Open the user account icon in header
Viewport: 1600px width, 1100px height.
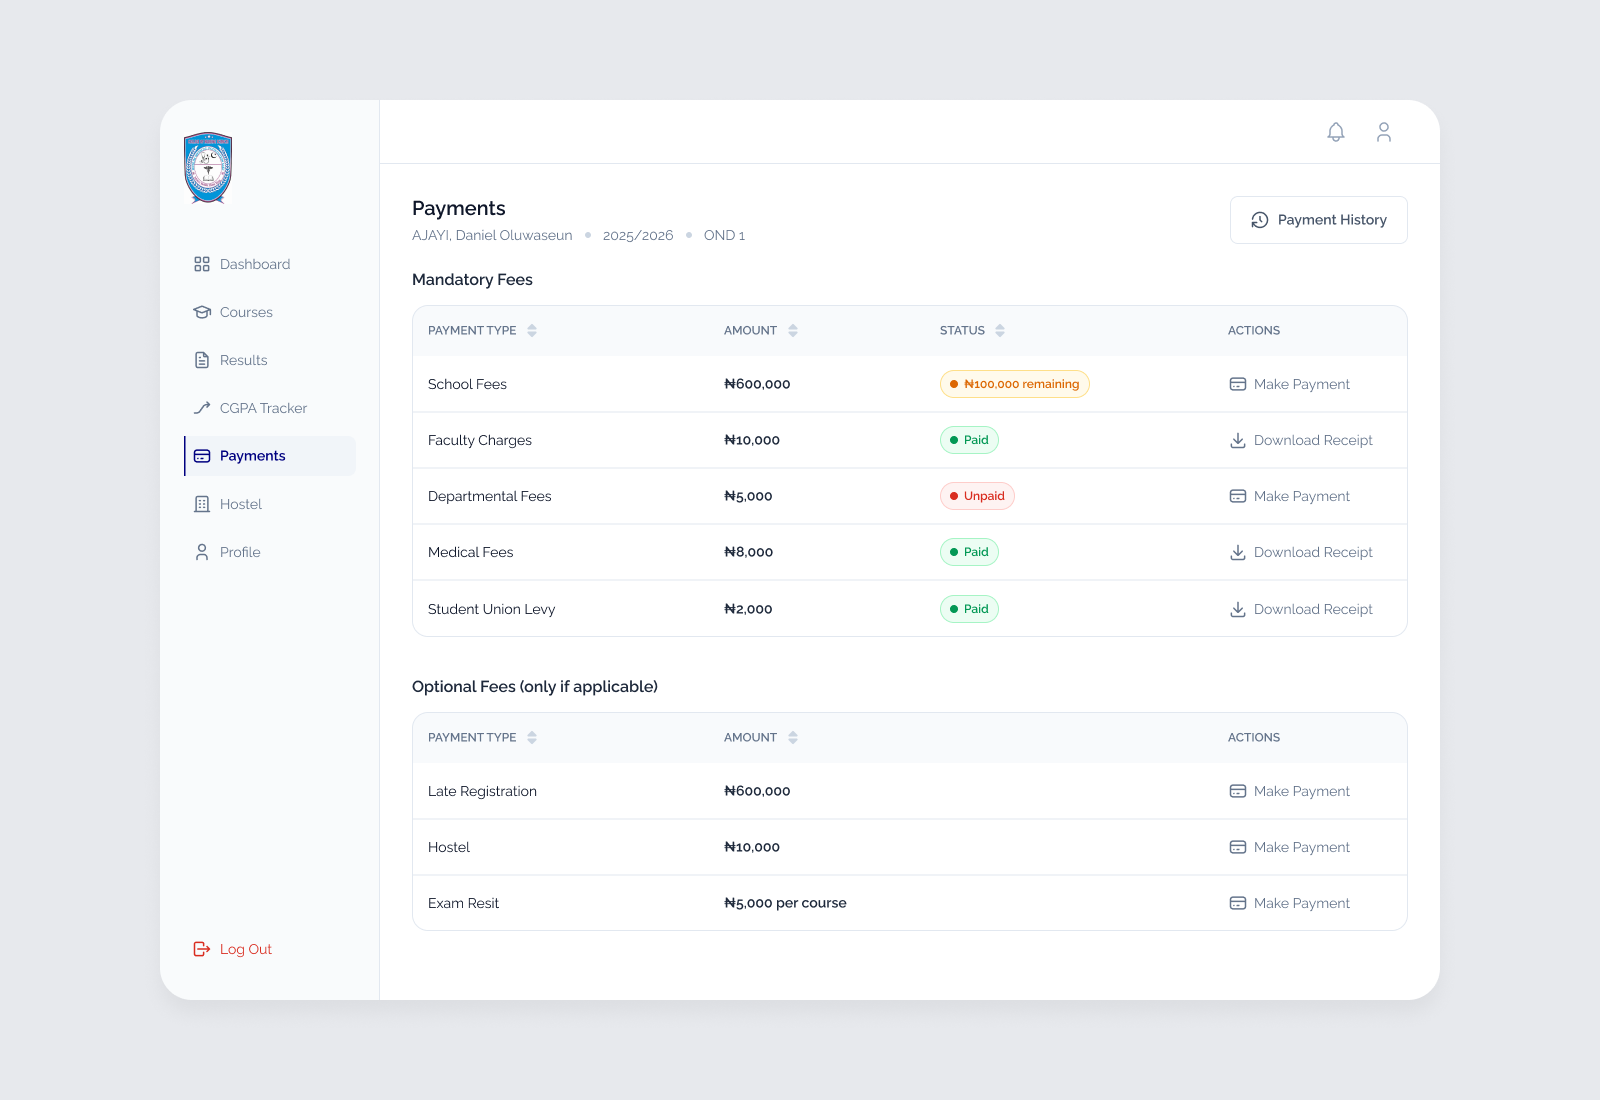tap(1384, 132)
